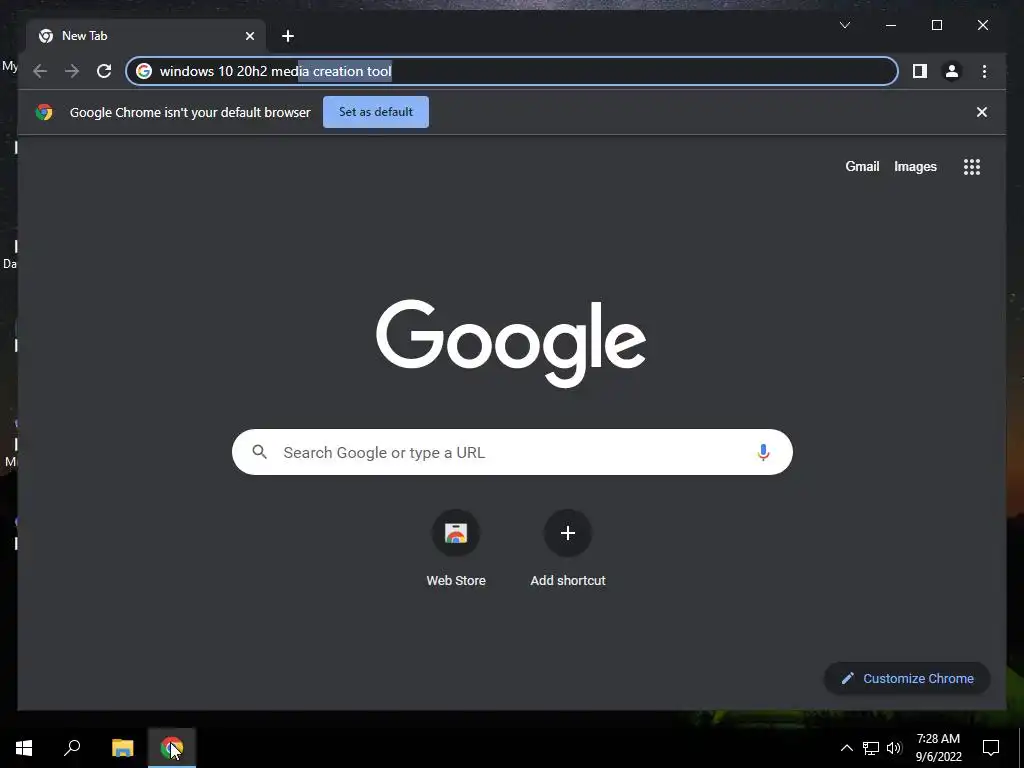Image resolution: width=1024 pixels, height=768 pixels.
Task: Open the Gmail link
Action: pos(862,167)
